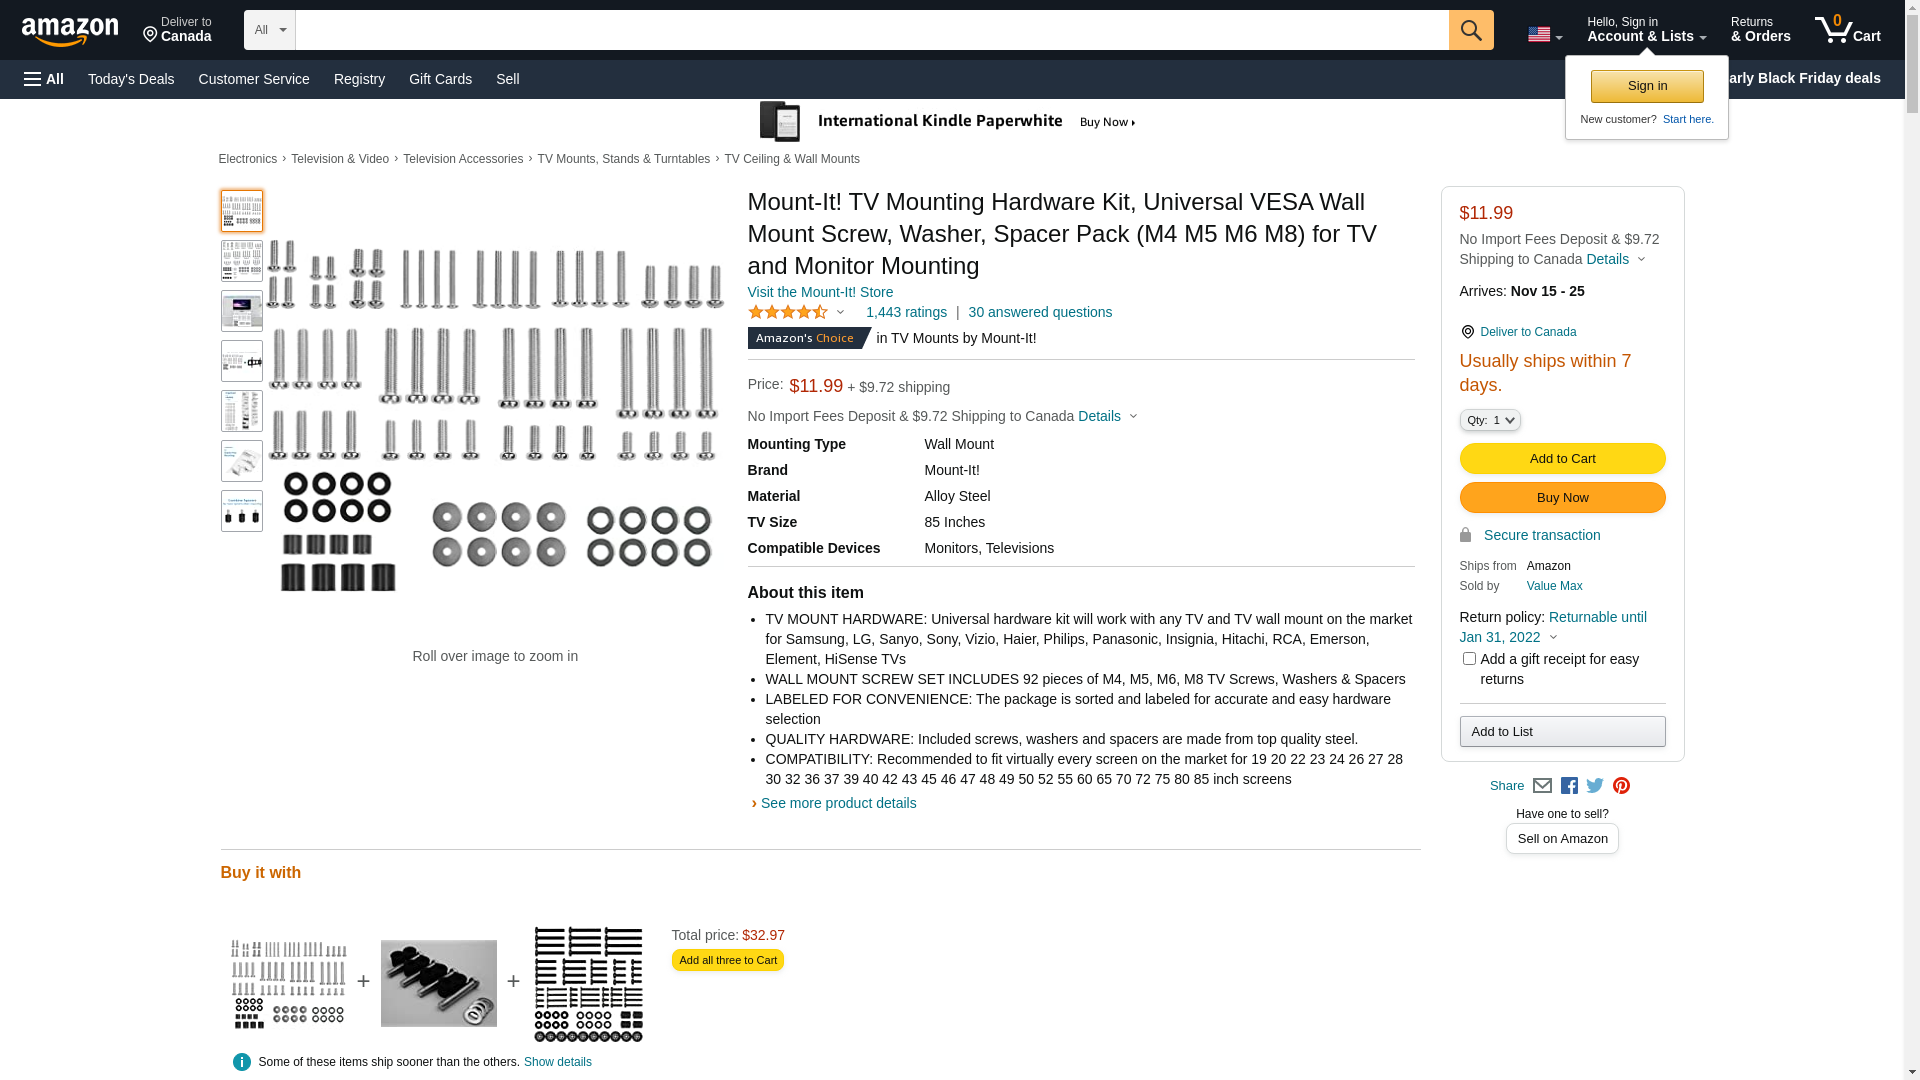Expand the search category All dropdown

(269, 30)
